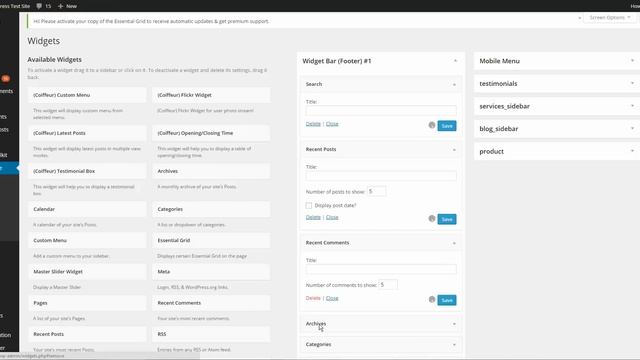Close the Search widget link
The image size is (640, 360).
[x=332, y=124]
